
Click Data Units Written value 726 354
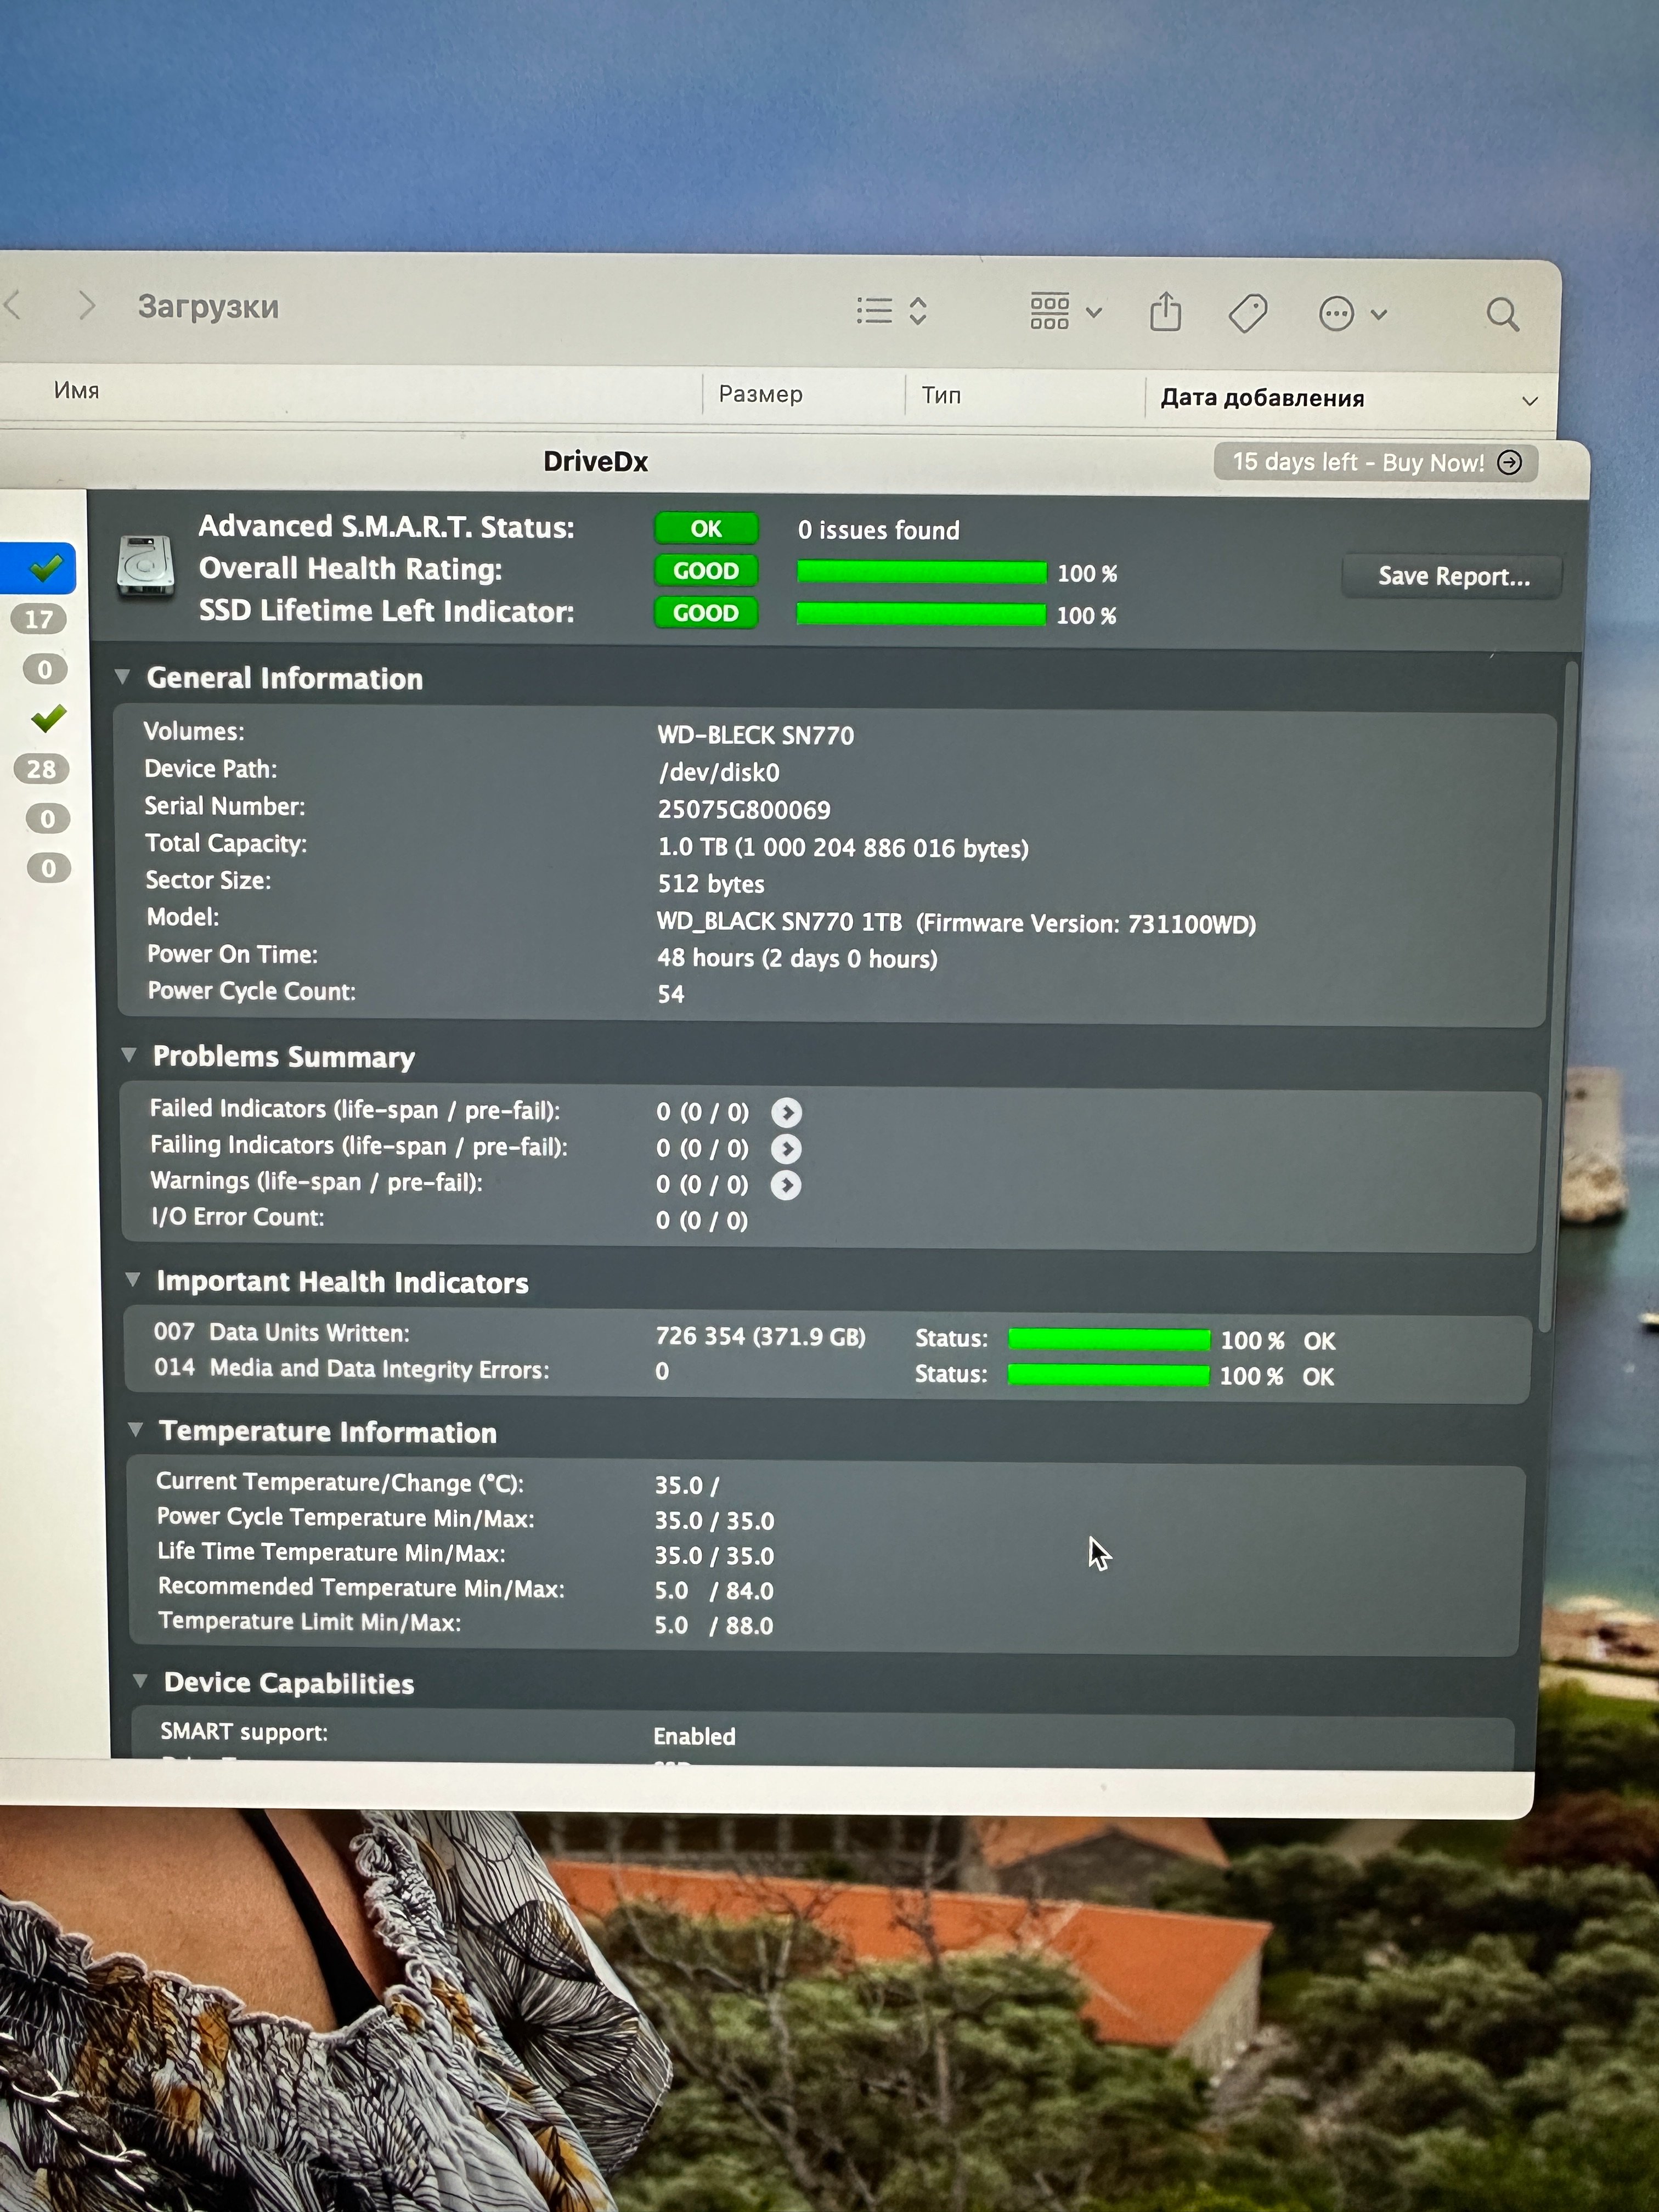760,1337
